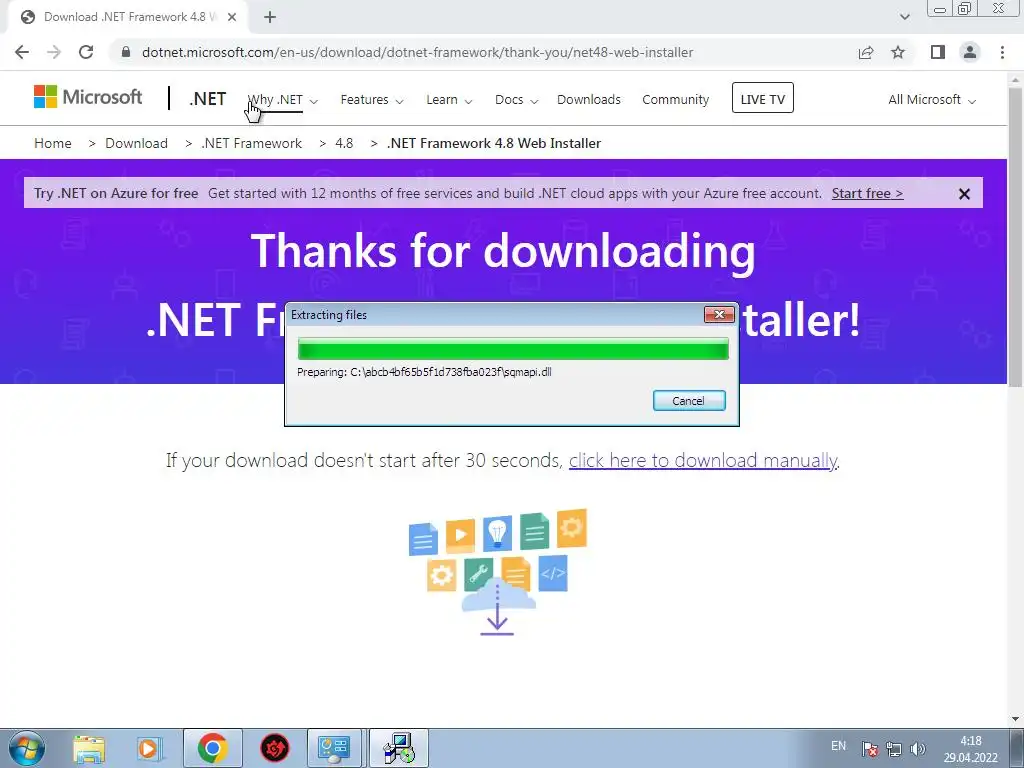Open the side panel icon in Chrome

point(938,52)
